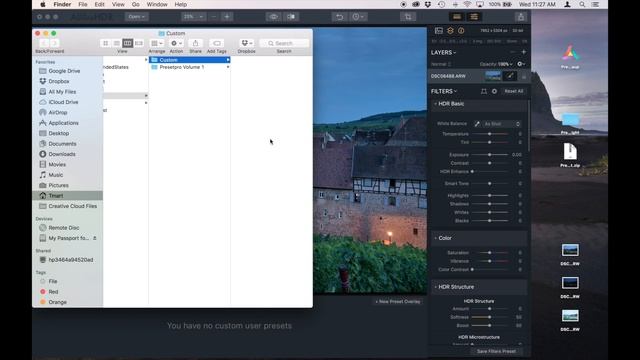The width and height of the screenshot is (640, 360).
Task: Switch Finder to list view
Action: pyautogui.click(x=116, y=43)
